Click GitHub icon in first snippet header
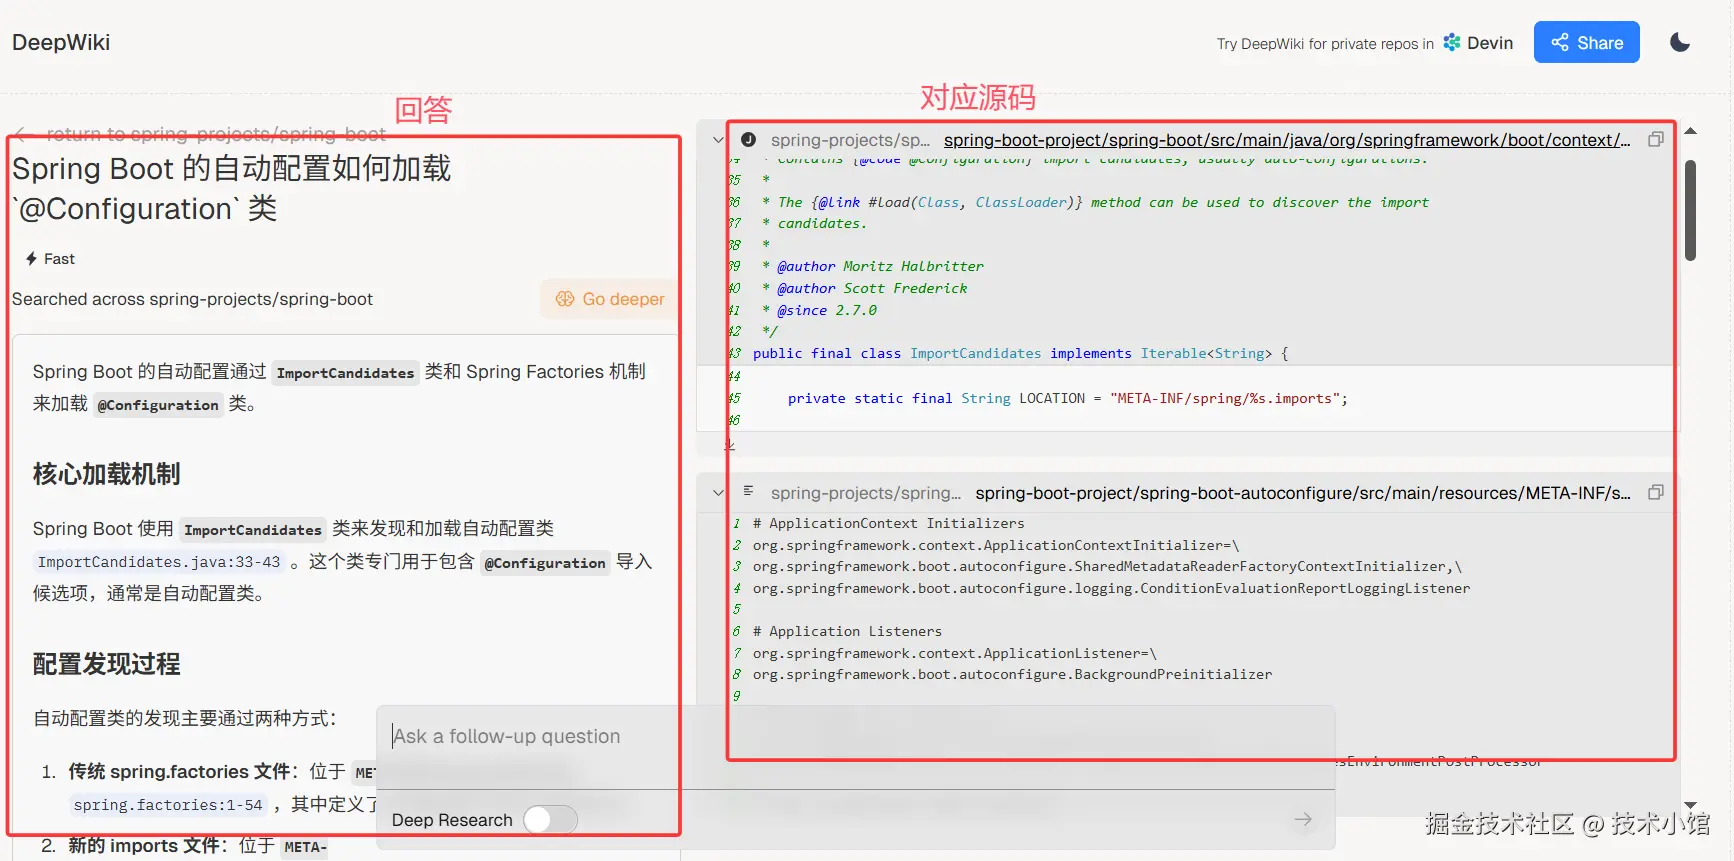Screen dimensions: 1734x861 pyautogui.click(x=748, y=140)
